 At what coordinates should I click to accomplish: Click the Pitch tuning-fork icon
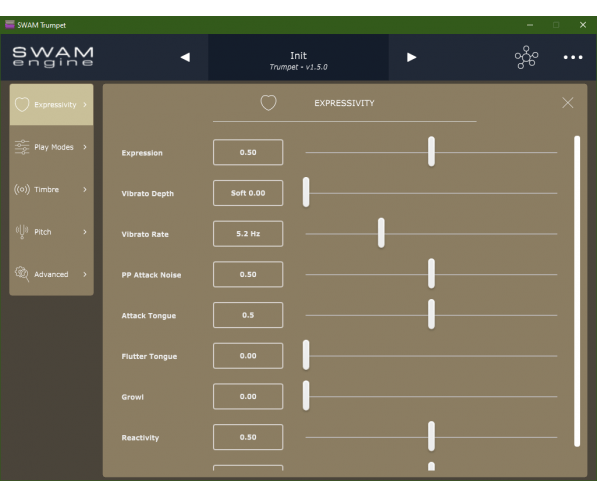[22, 232]
